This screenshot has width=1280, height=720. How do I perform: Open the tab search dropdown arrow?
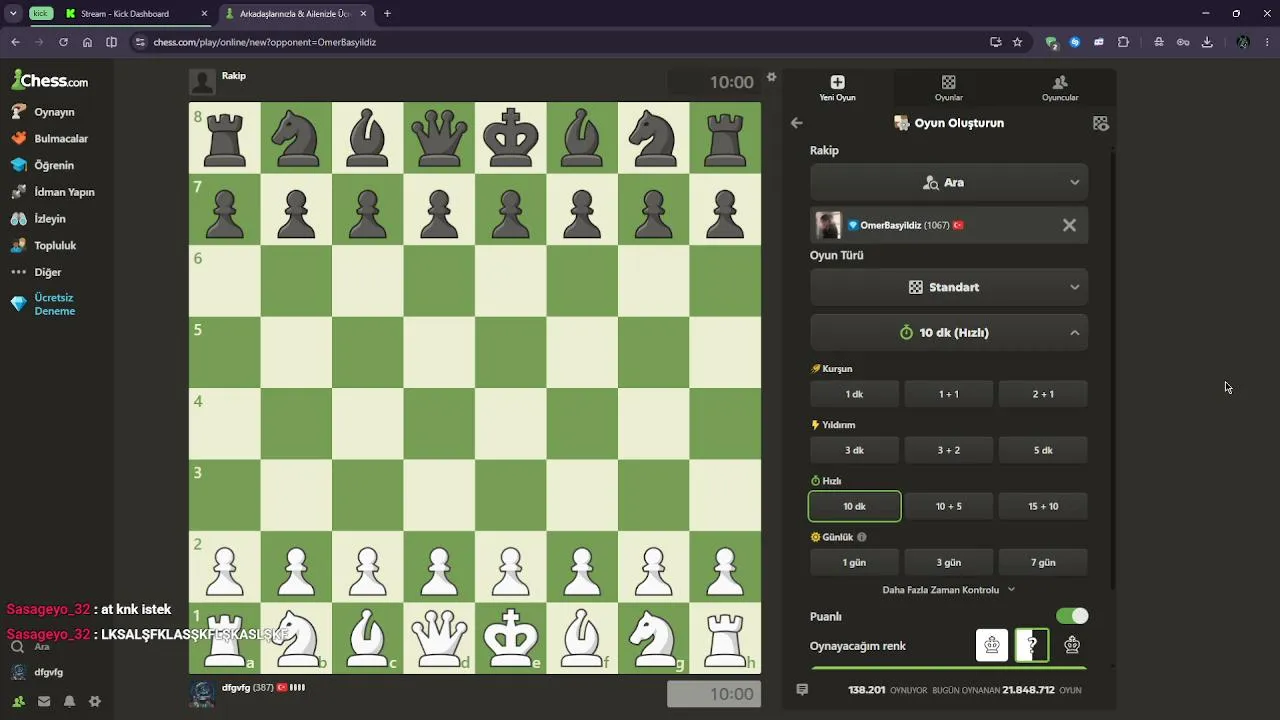pos(13,14)
